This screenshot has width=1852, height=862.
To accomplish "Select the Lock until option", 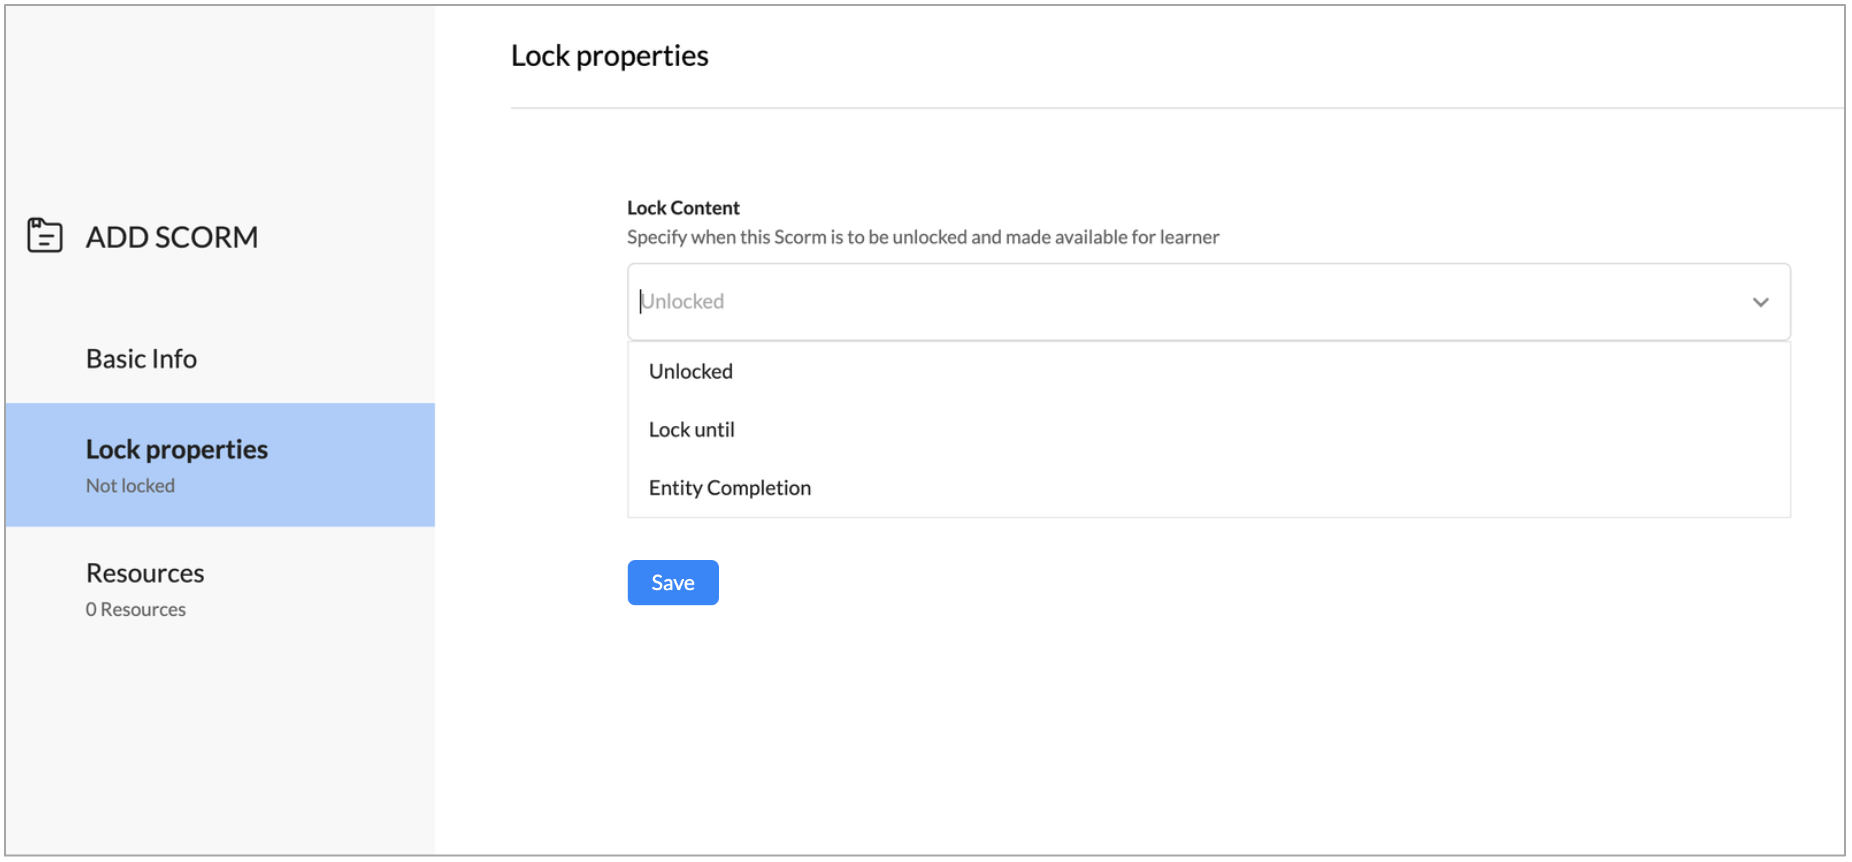I will (x=692, y=430).
